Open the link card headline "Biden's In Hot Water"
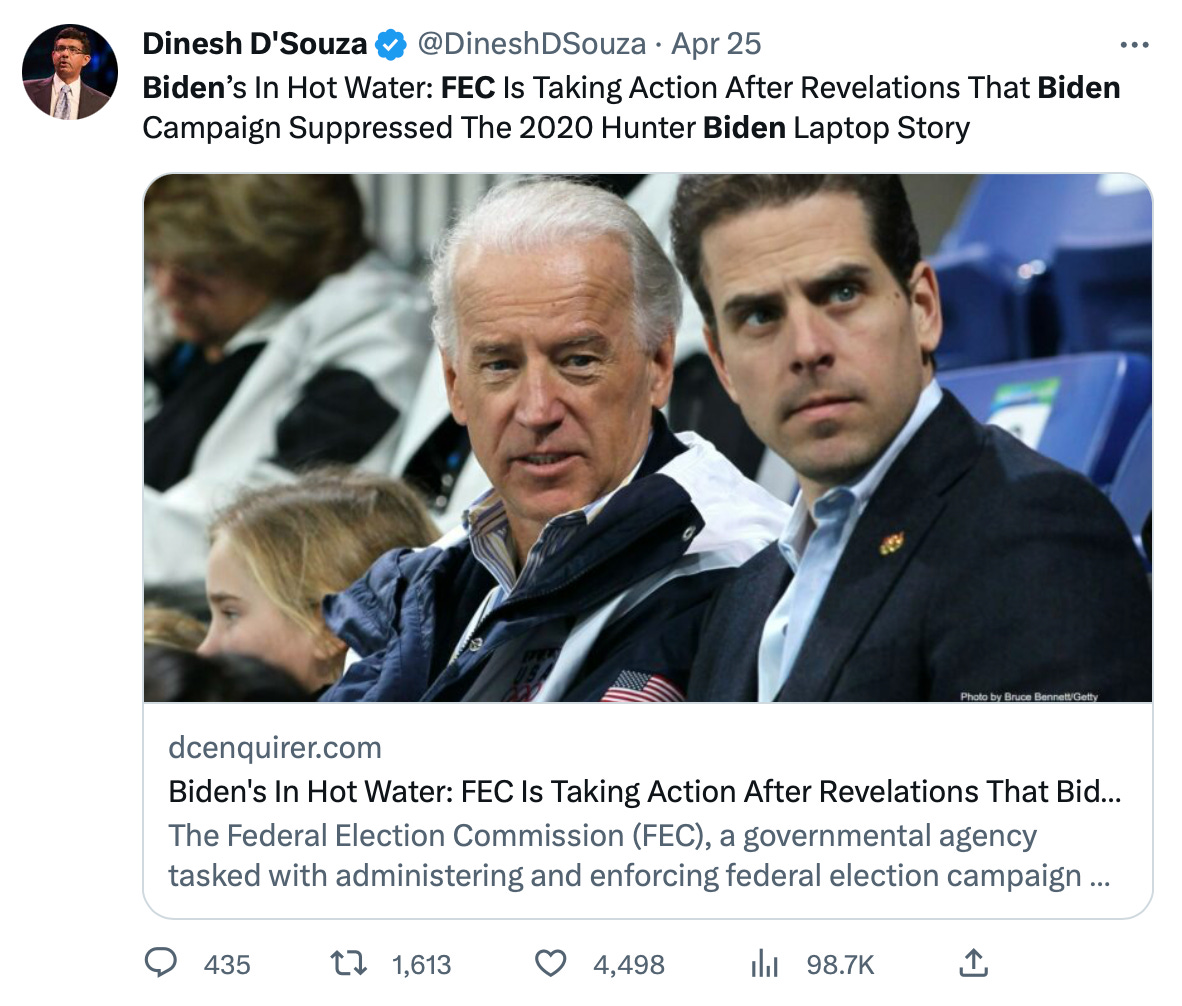The image size is (1182, 1006). (644, 791)
